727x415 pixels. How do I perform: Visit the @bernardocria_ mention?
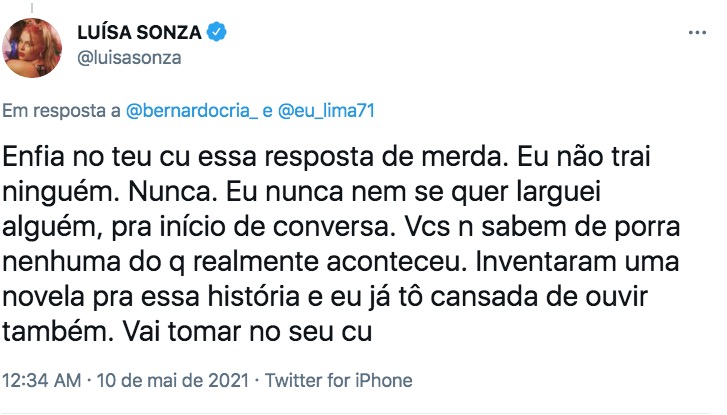click(x=193, y=110)
